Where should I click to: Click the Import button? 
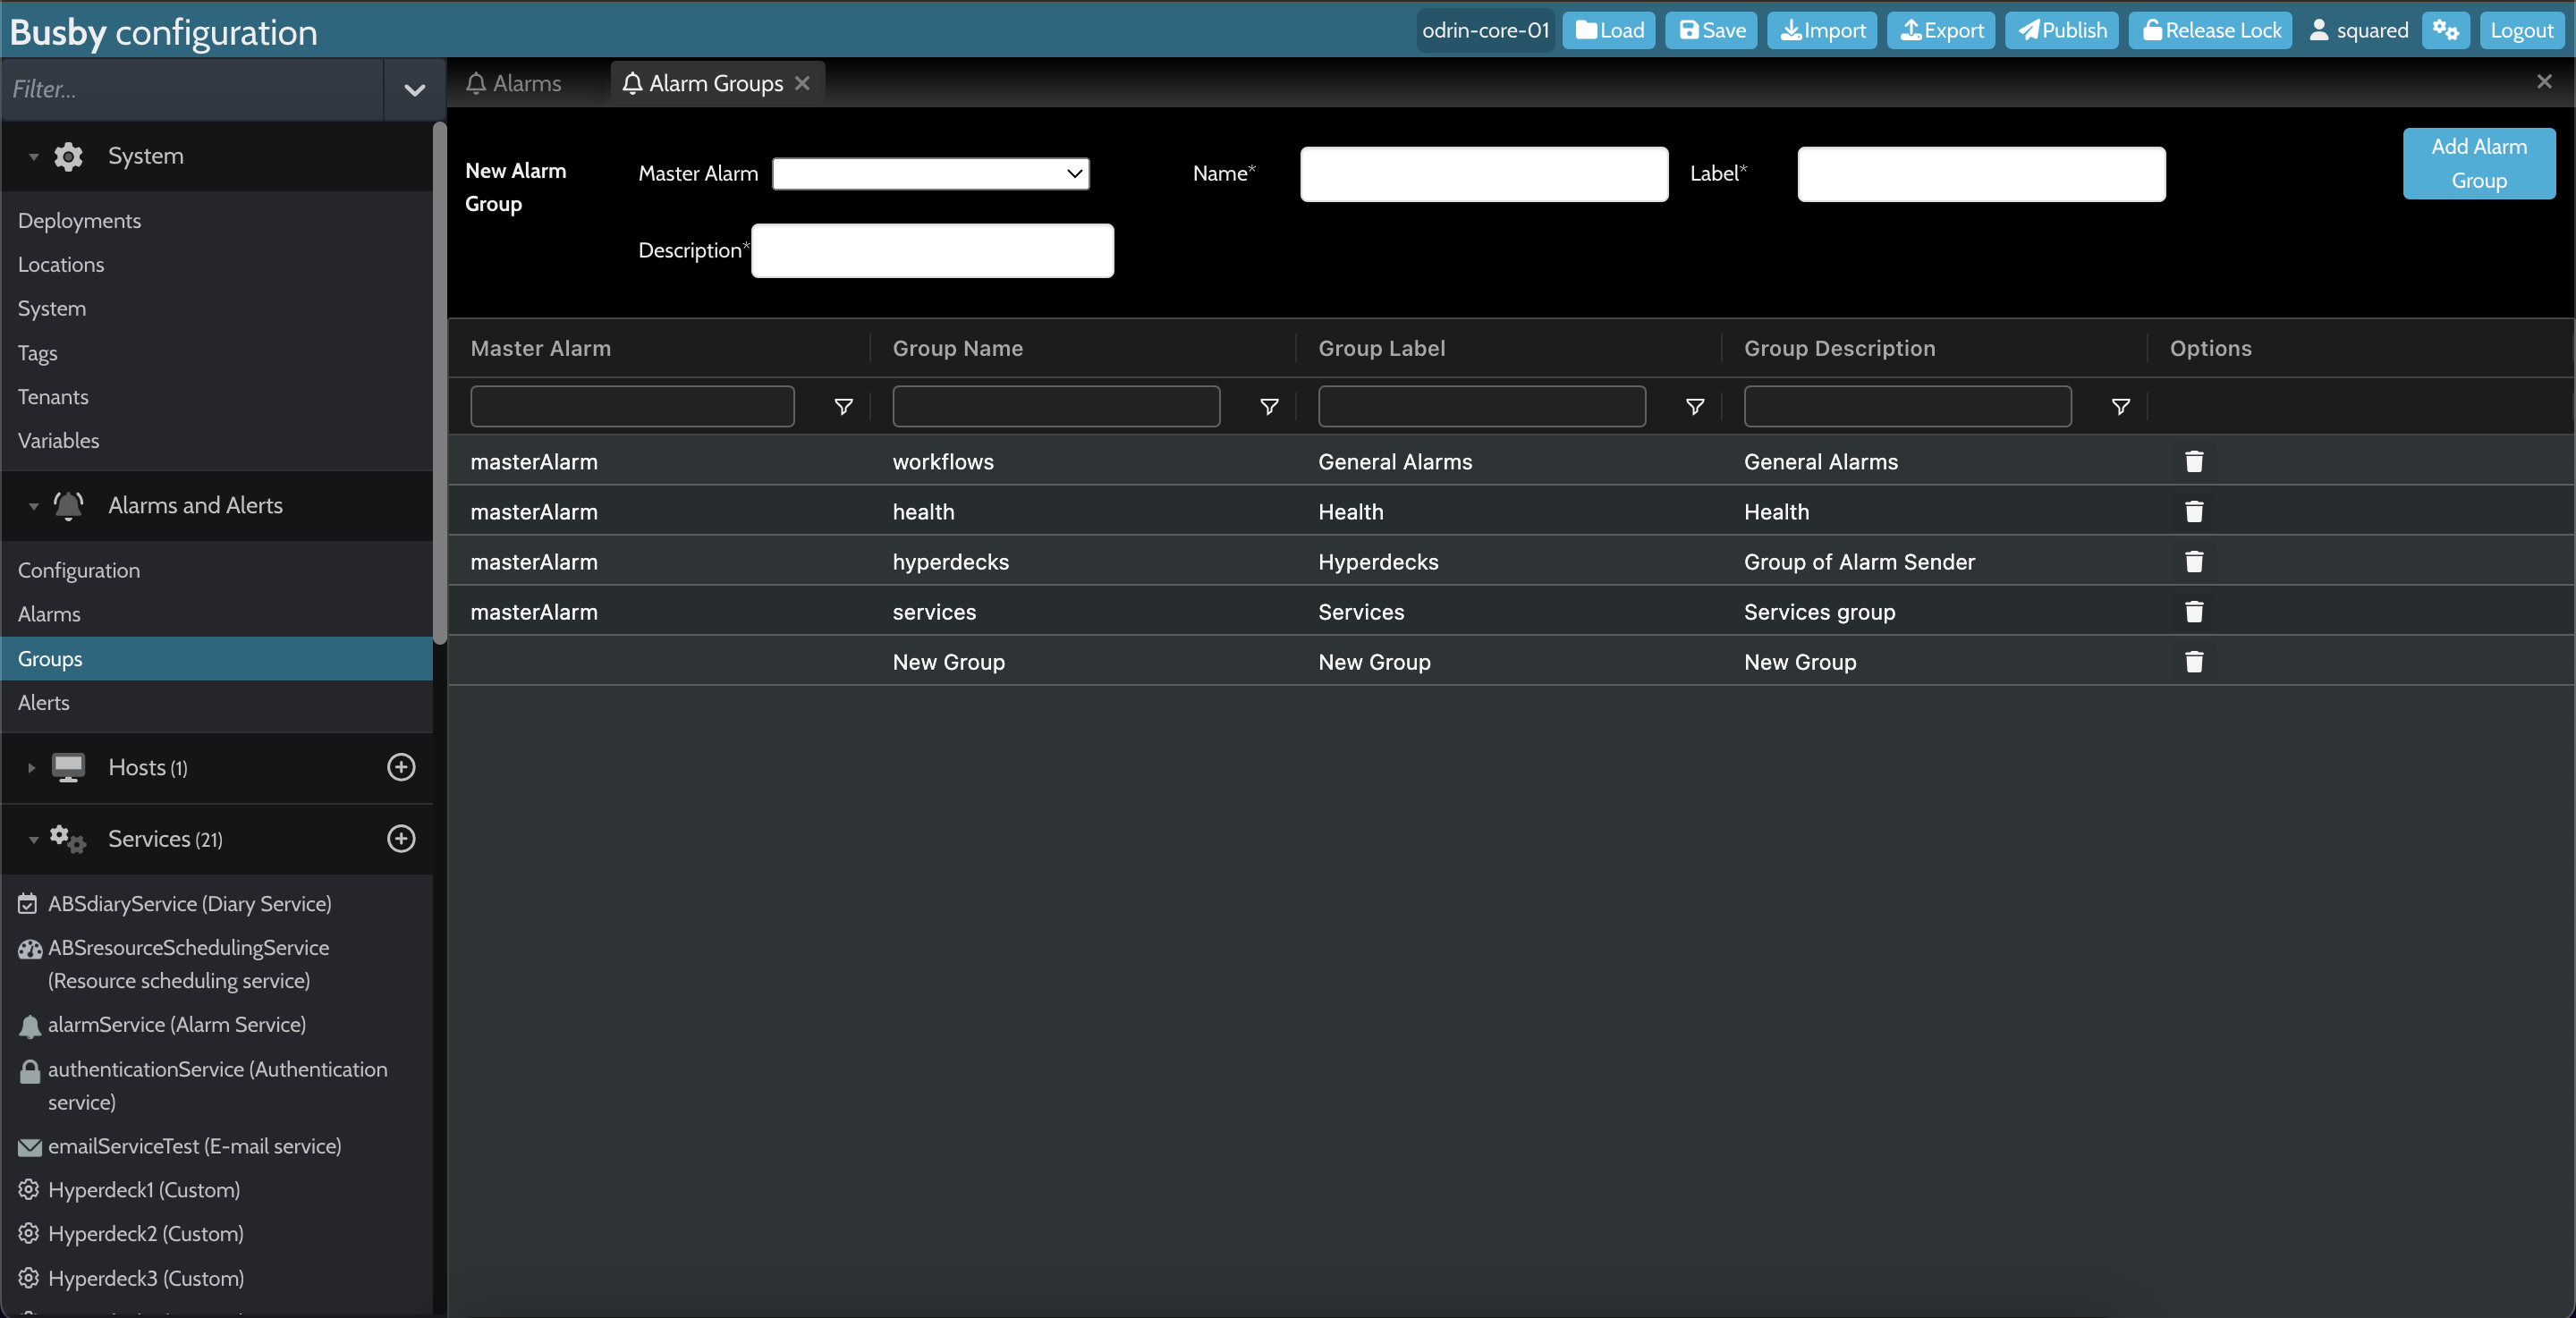[1822, 30]
